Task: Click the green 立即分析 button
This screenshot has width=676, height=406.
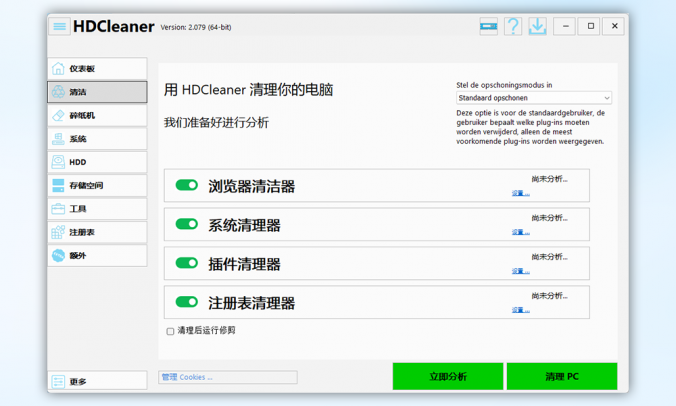Action: pos(448,376)
